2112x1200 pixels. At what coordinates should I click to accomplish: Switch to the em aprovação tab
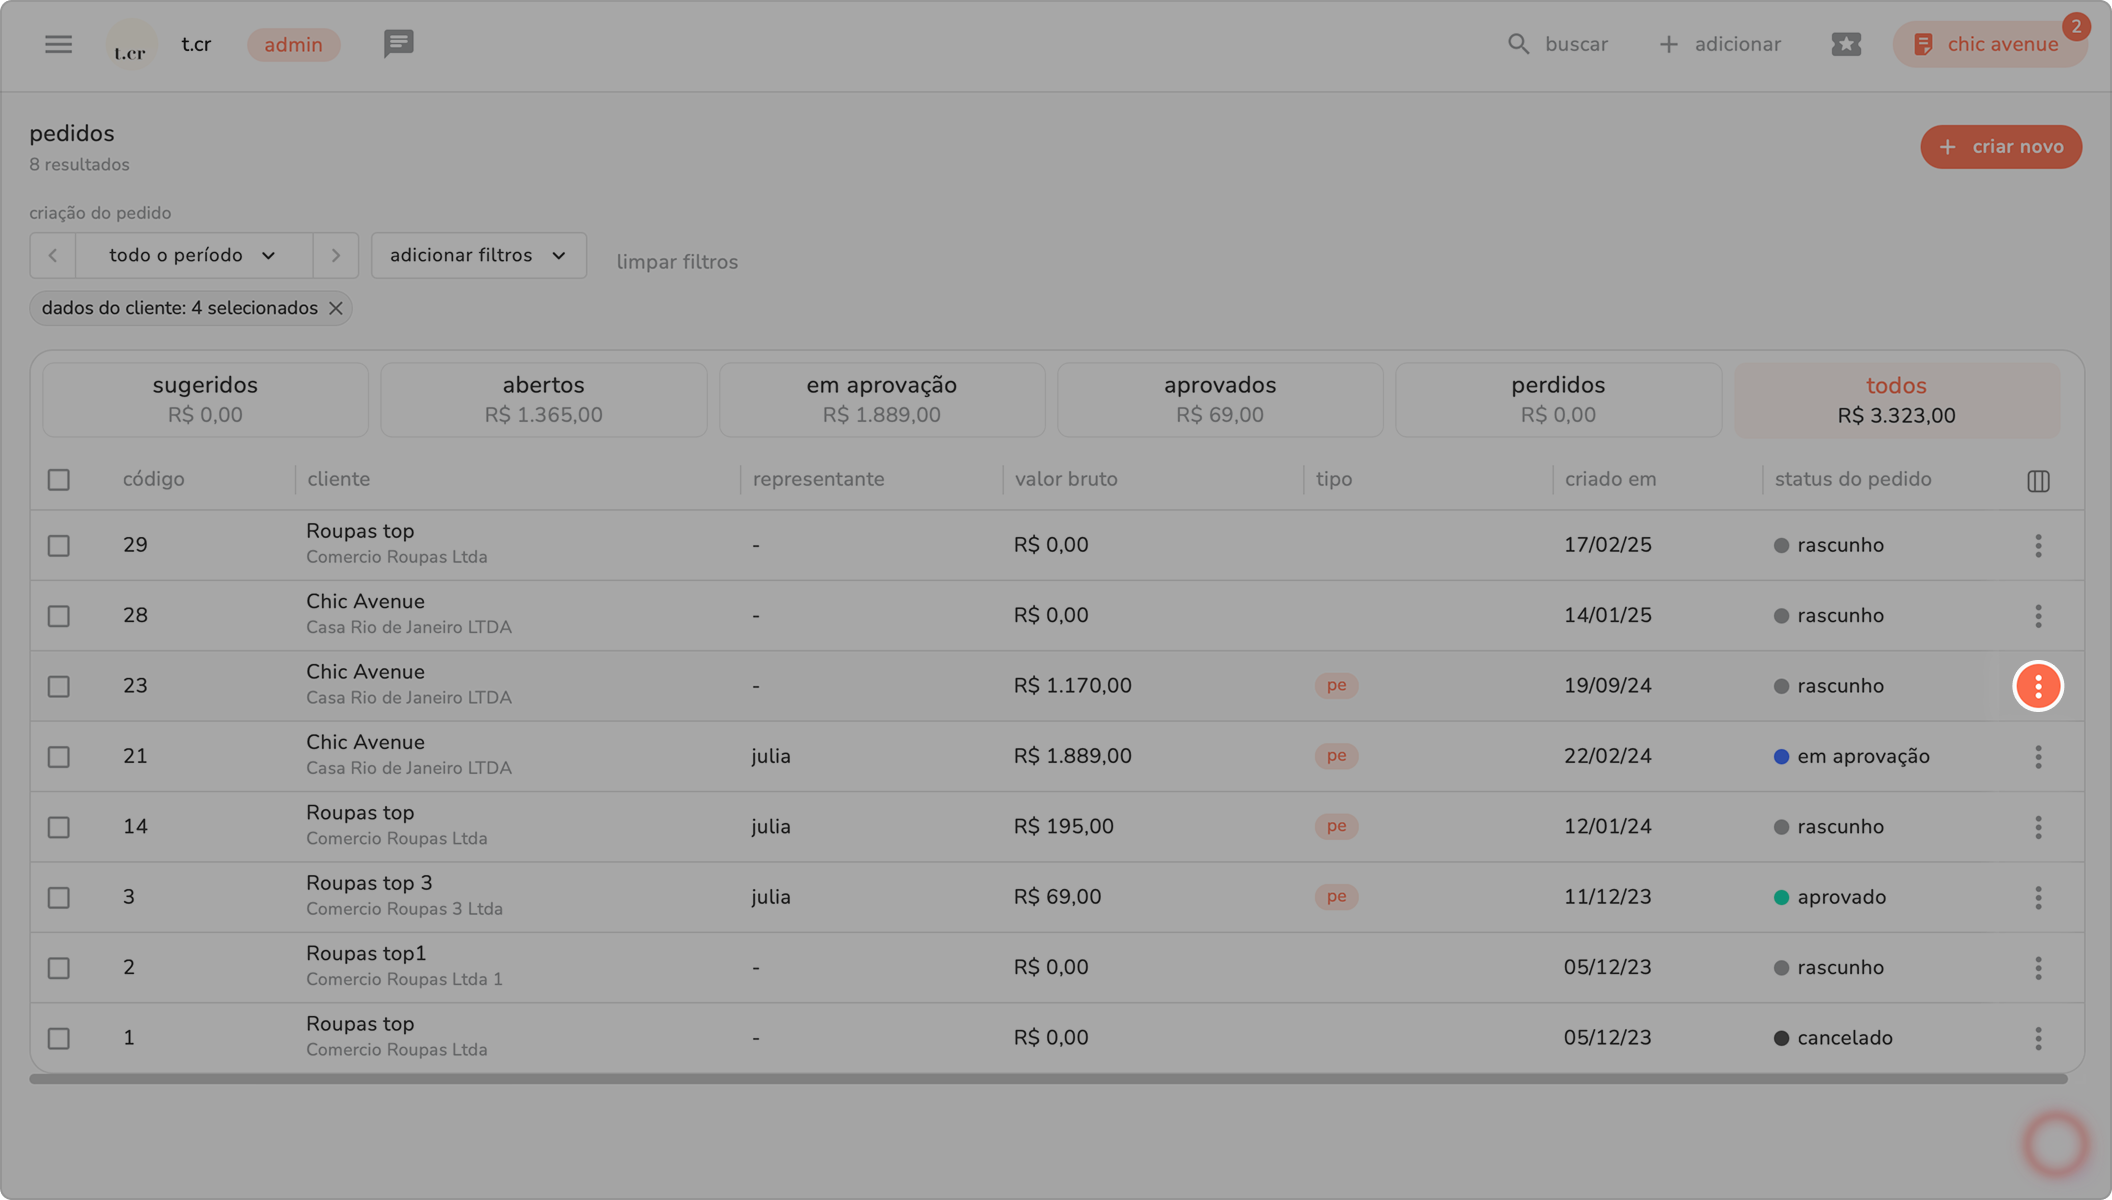[881, 399]
